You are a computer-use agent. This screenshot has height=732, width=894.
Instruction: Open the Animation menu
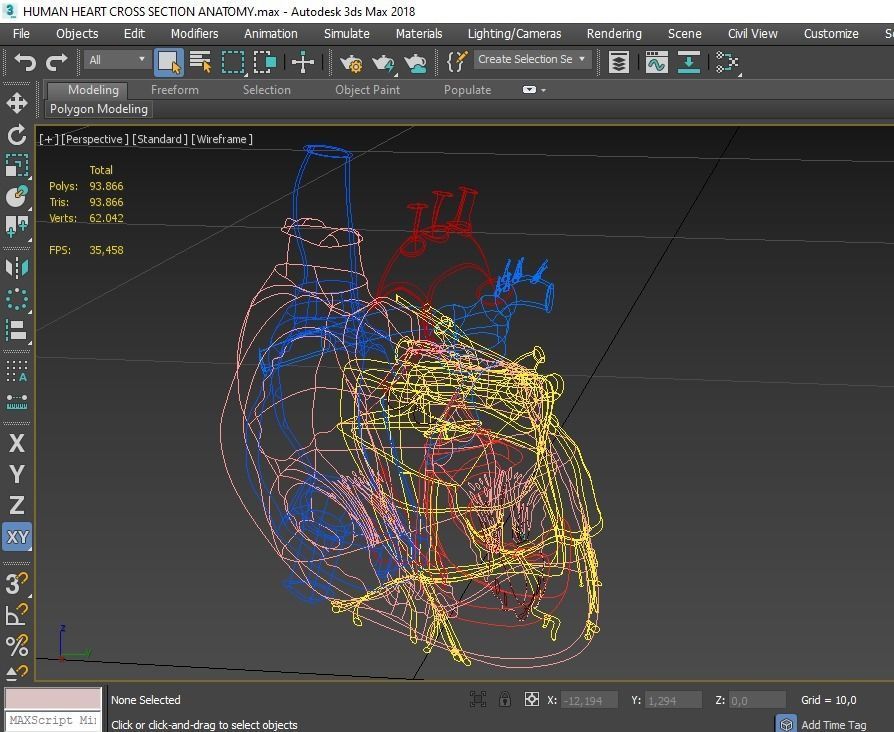click(271, 34)
